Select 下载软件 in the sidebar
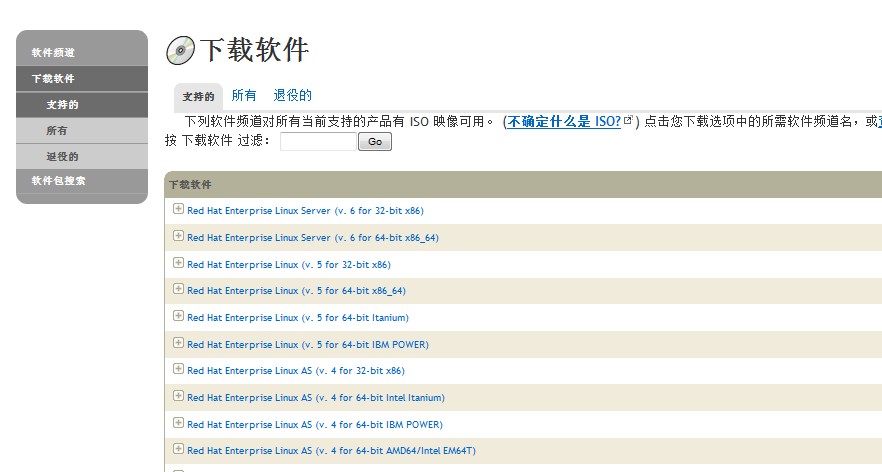Screen dimensions: 882x472 coord(82,79)
